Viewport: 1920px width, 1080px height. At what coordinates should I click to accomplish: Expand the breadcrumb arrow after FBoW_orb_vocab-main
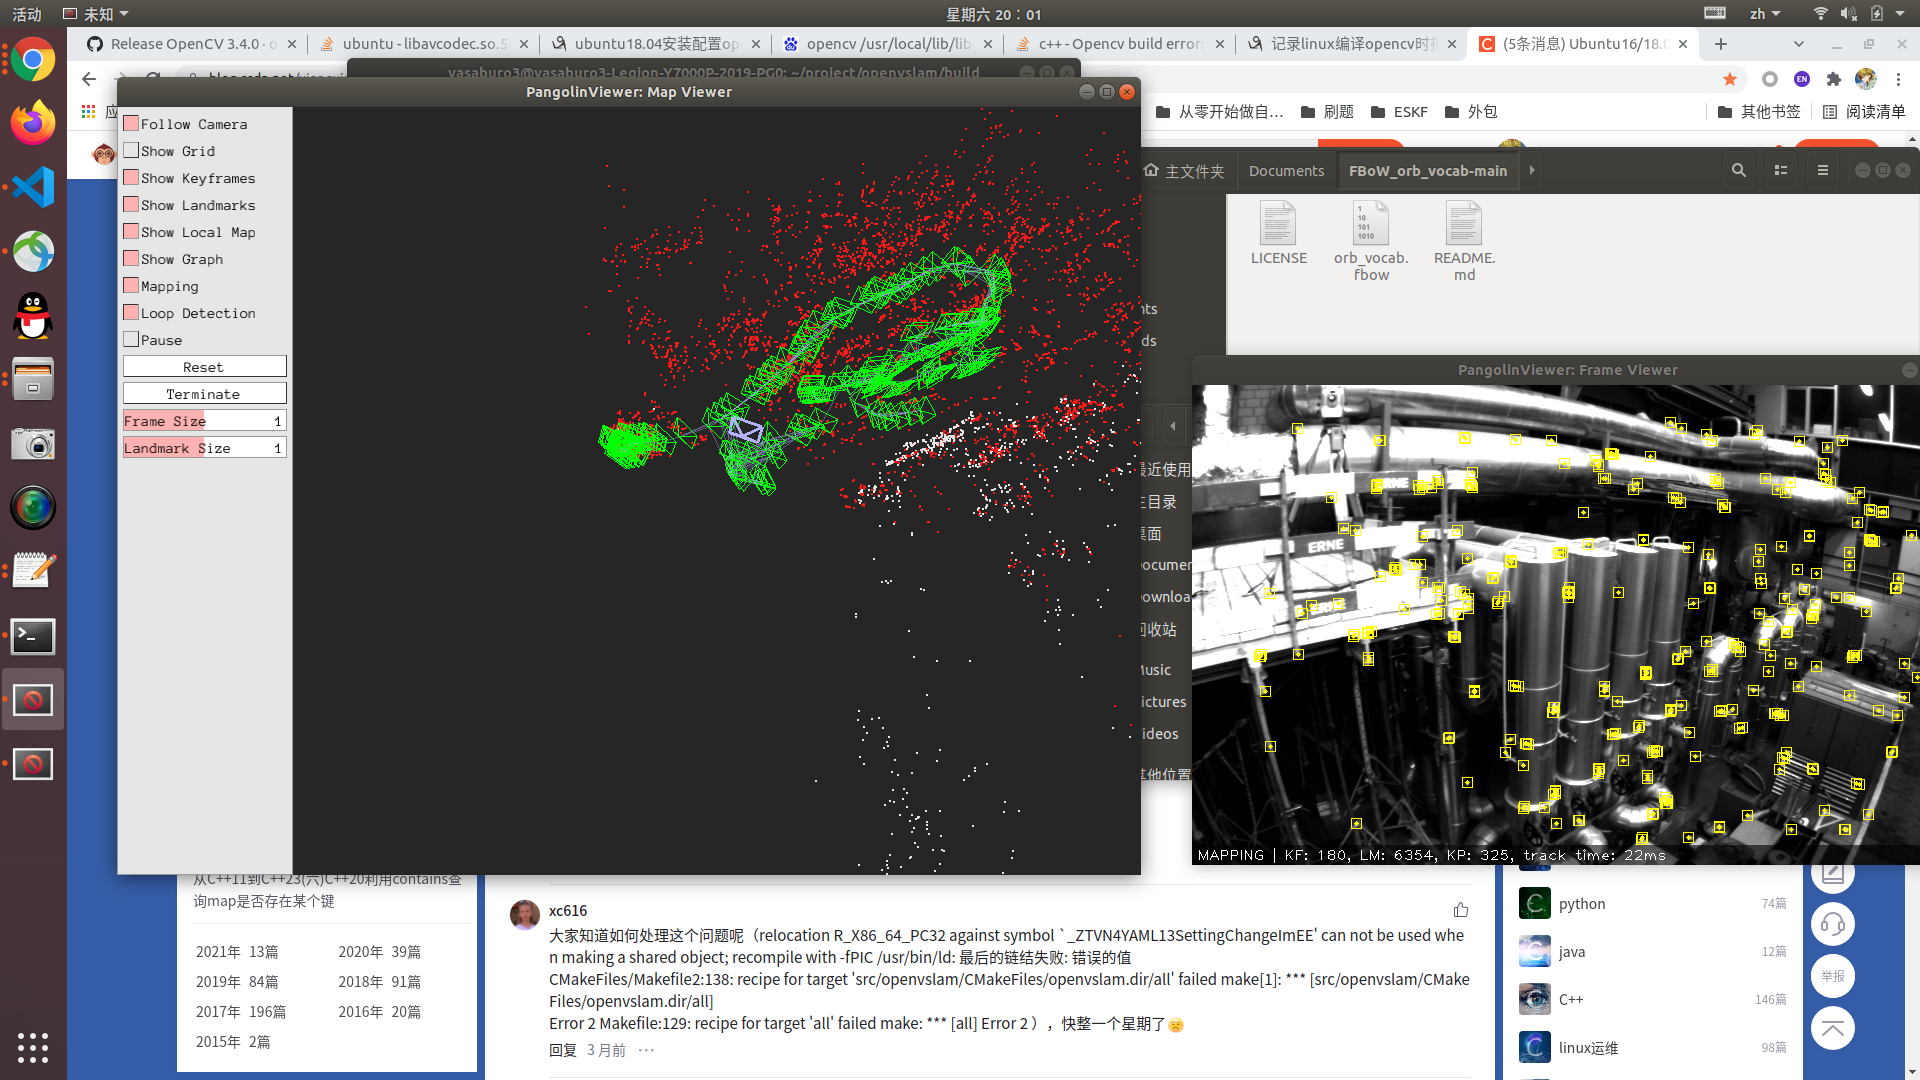pyautogui.click(x=1532, y=170)
